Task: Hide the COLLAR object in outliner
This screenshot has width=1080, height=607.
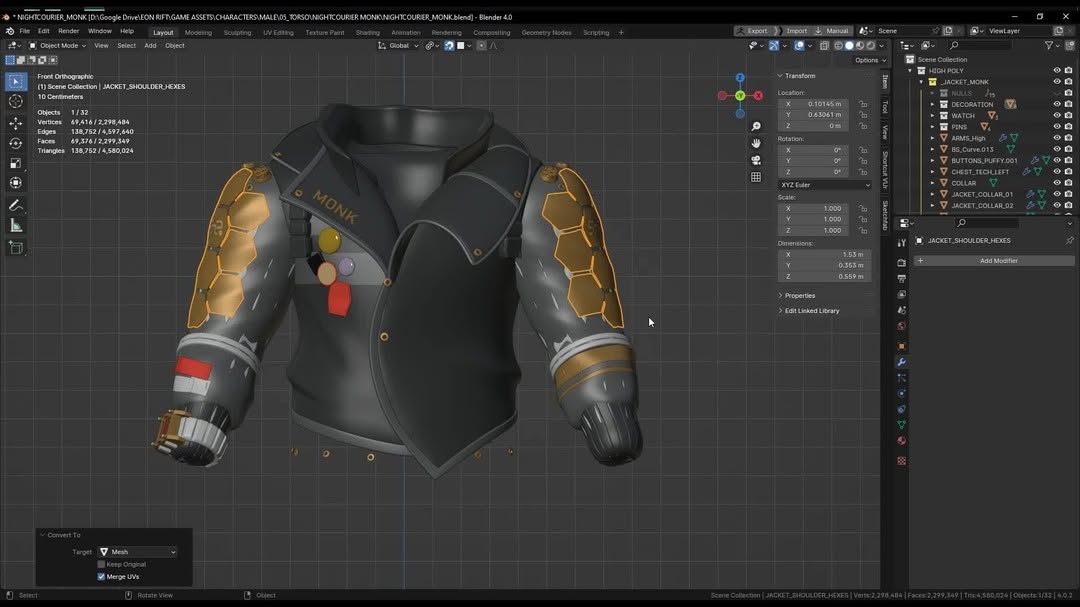Action: click(x=1057, y=183)
